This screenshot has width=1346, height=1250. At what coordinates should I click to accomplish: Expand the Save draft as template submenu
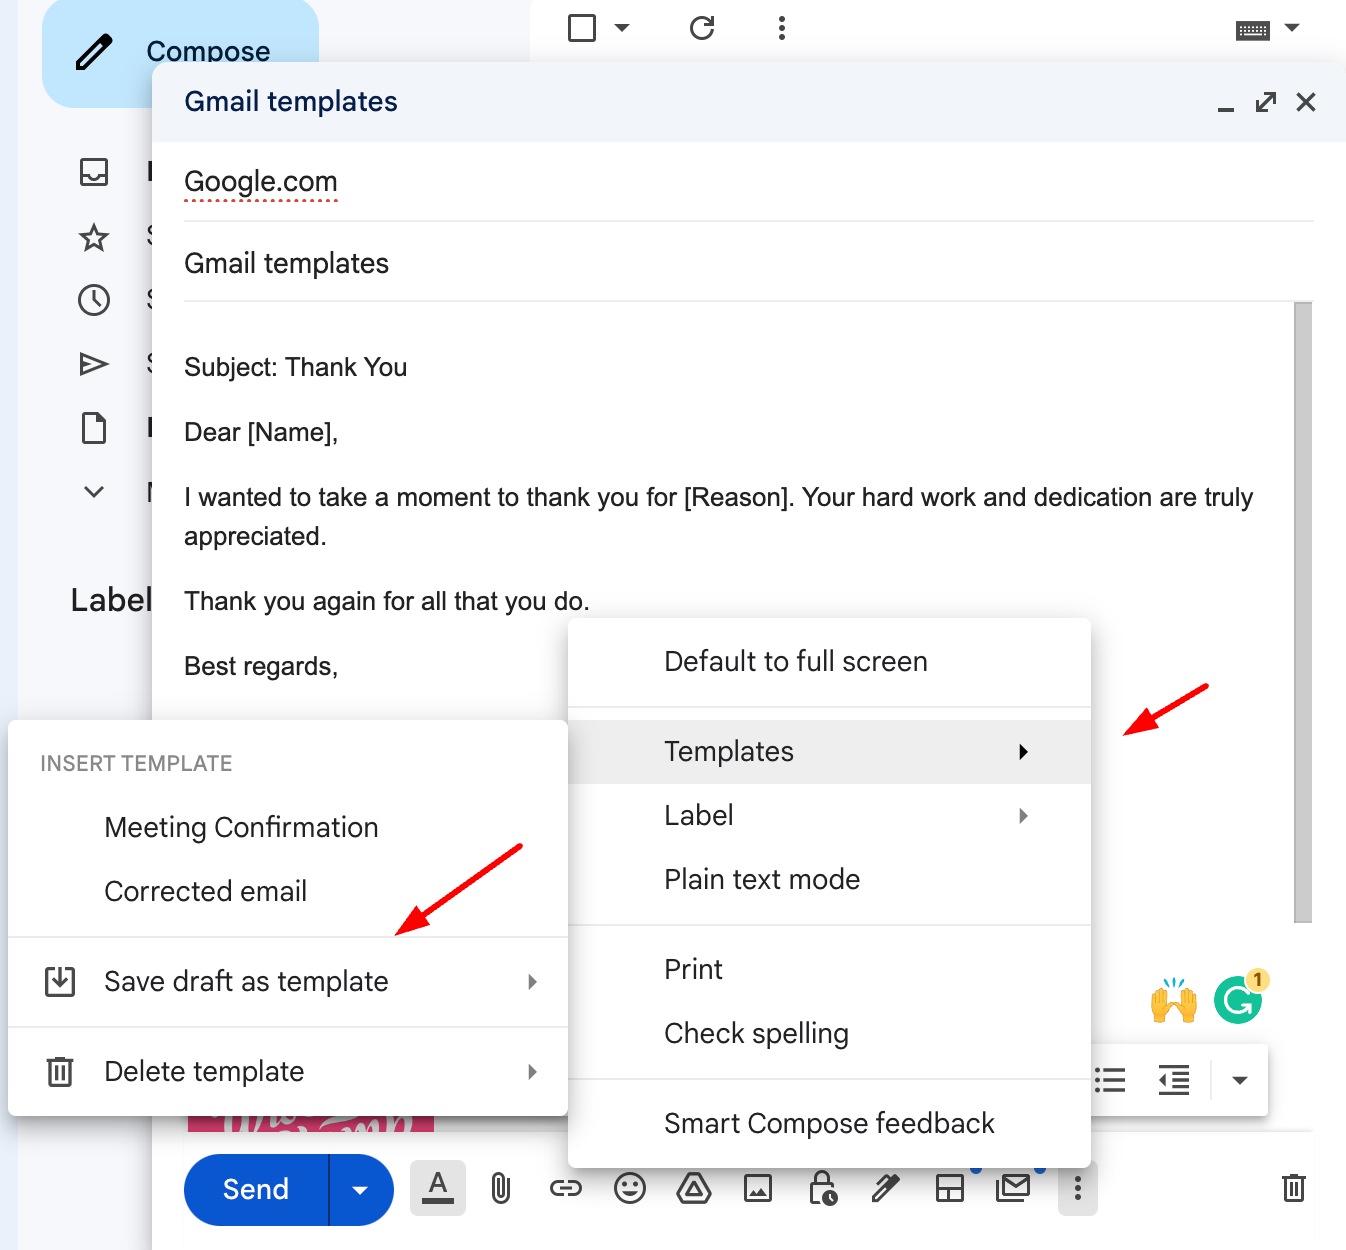click(x=246, y=981)
